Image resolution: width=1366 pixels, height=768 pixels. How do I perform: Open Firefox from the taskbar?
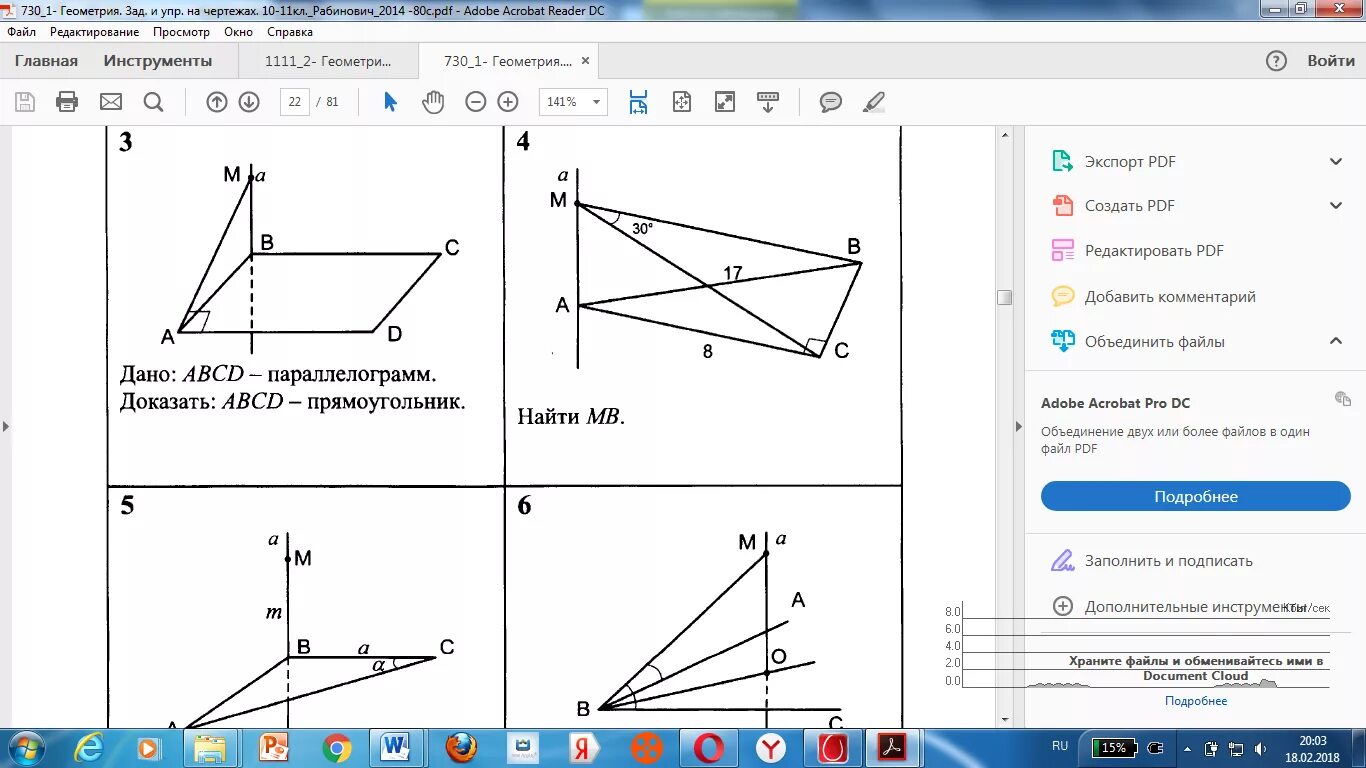pos(461,748)
